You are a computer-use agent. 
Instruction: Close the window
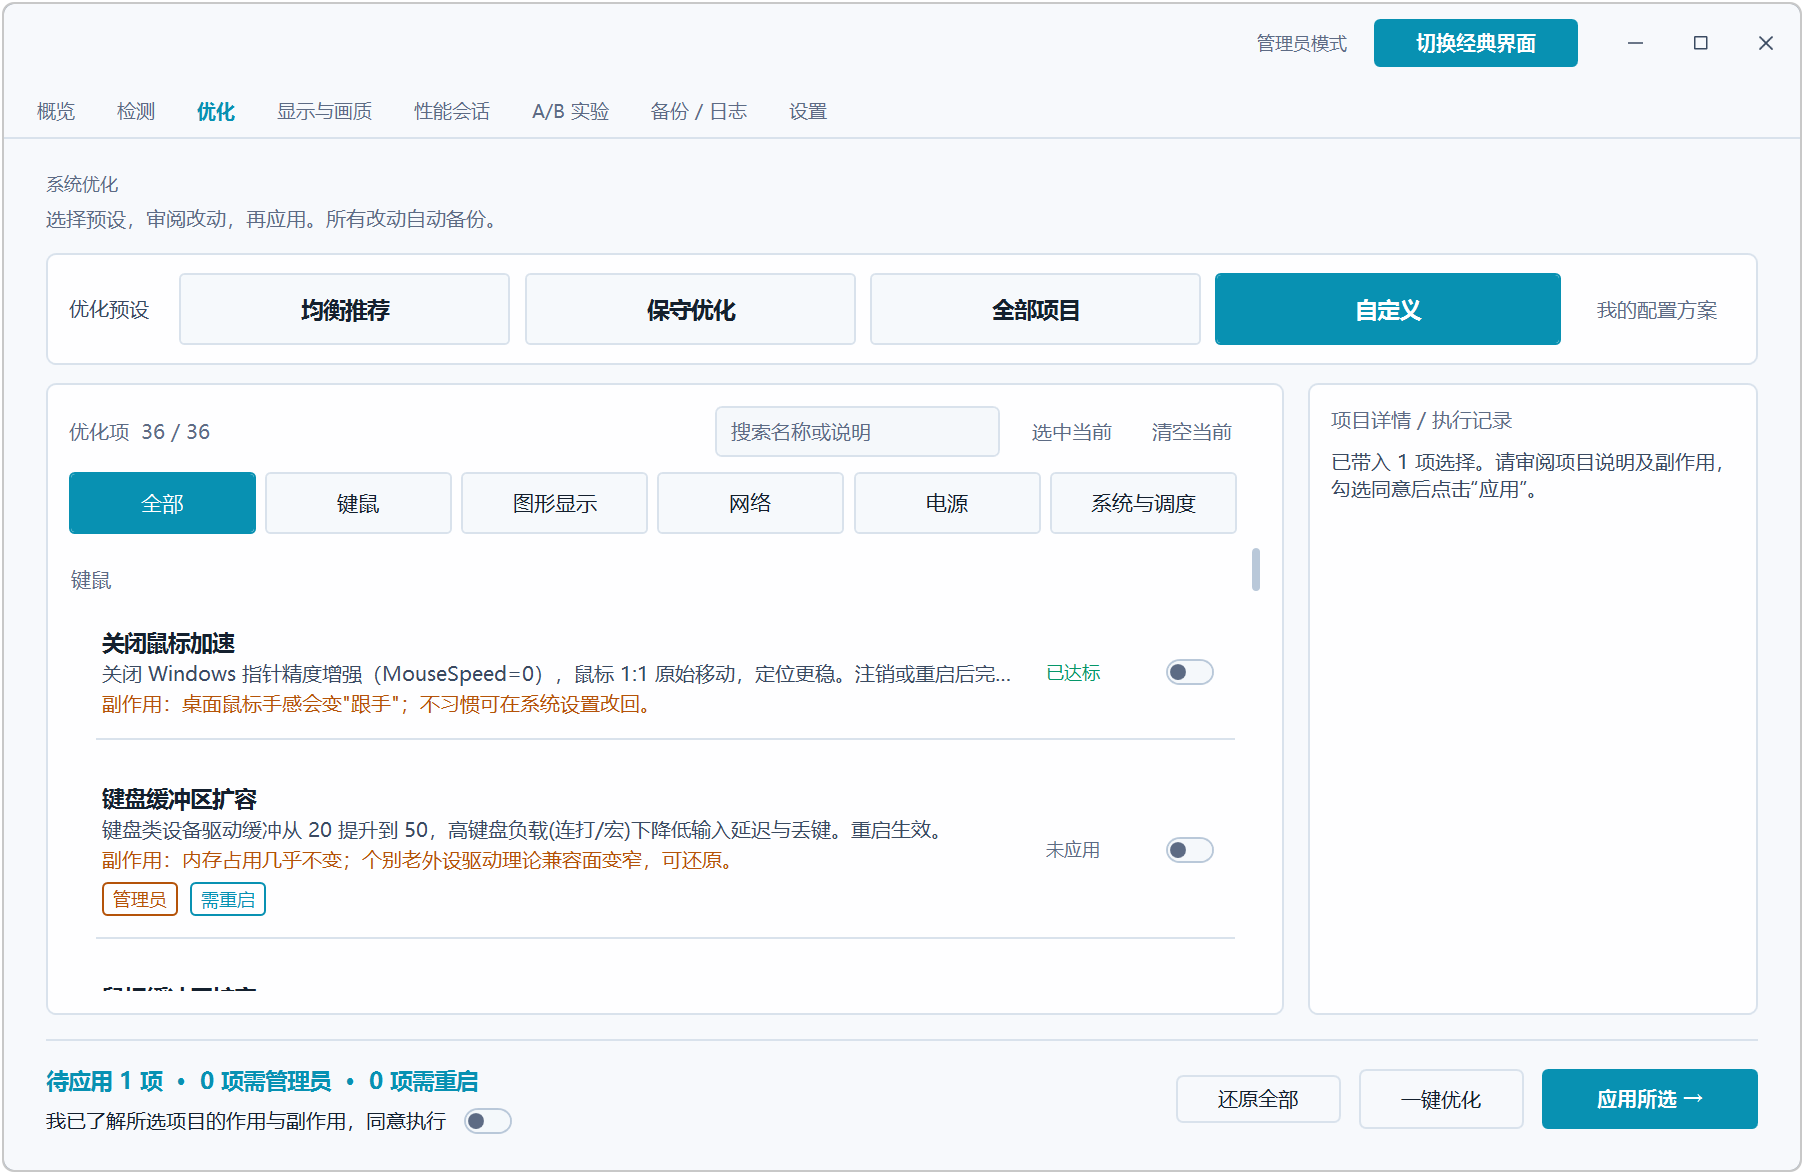[x=1765, y=43]
